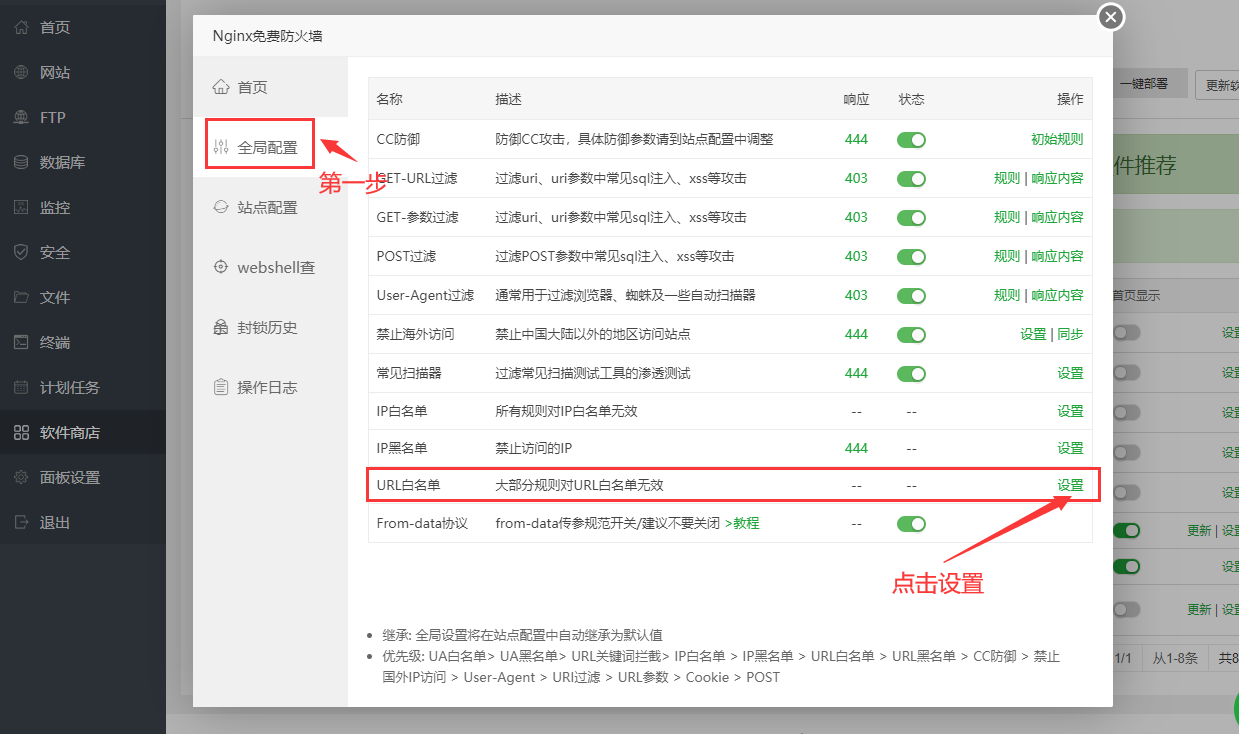
Task: Open the webshell查 tab
Action: click(x=270, y=267)
